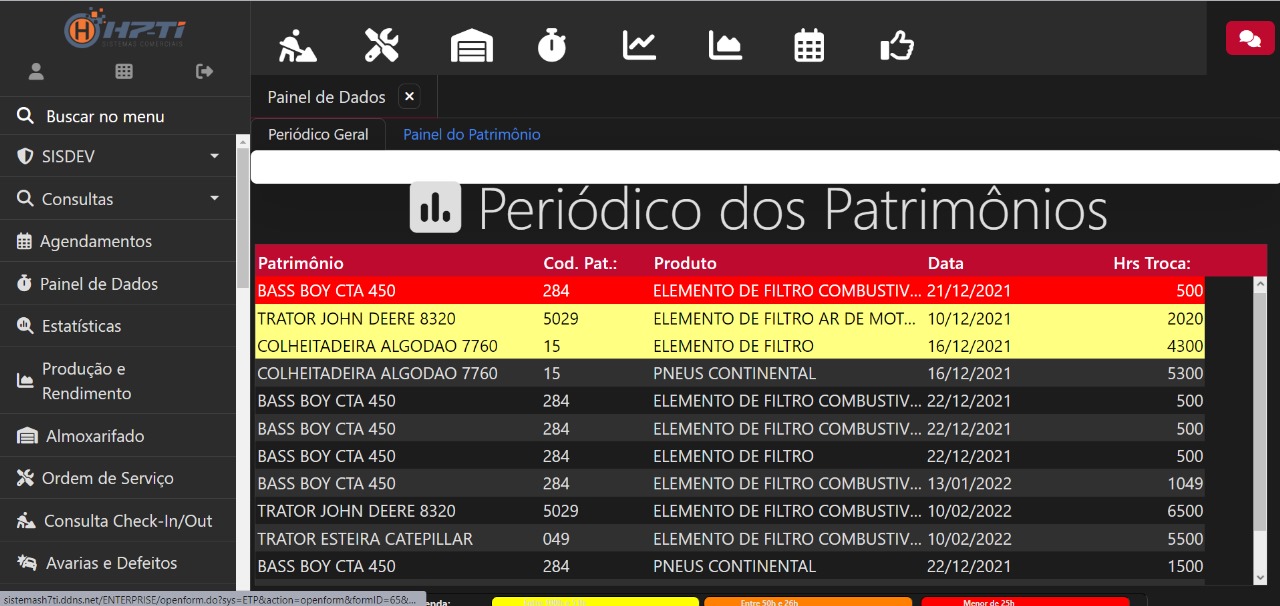This screenshot has width=1280, height=606.
Task: Open the warehouse garage icon
Action: click(472, 45)
